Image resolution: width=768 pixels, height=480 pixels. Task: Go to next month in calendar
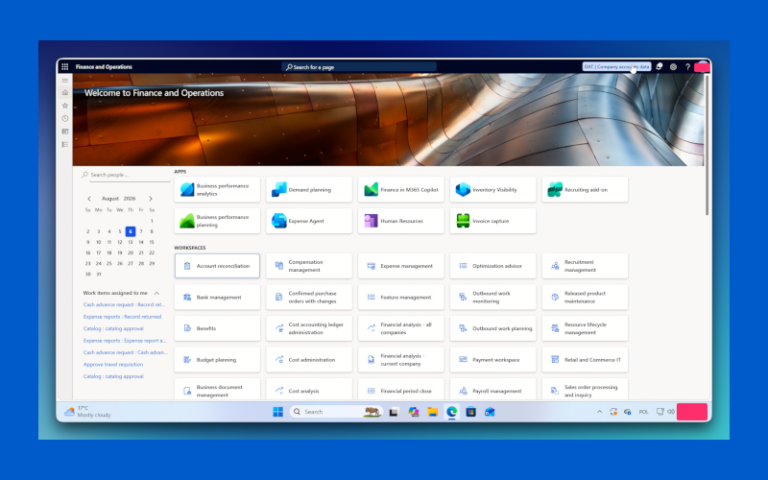(150, 198)
